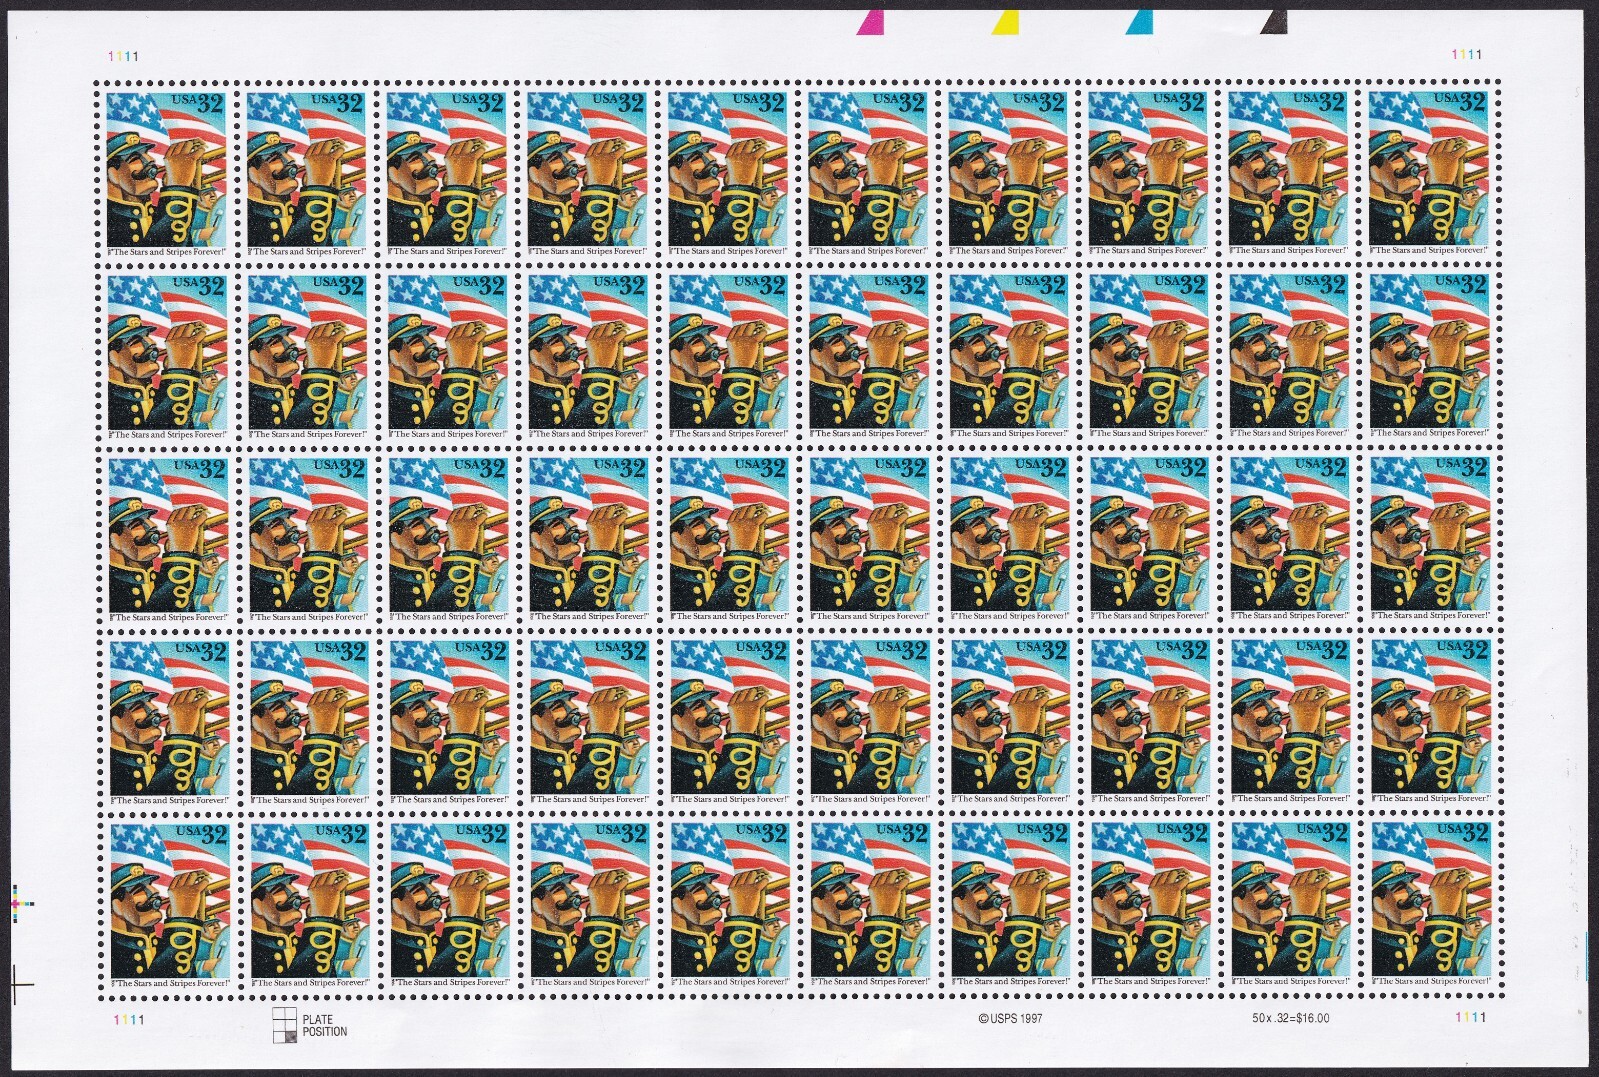Click the black color registration mark
This screenshot has height=1077, width=1599.
click(1273, 20)
